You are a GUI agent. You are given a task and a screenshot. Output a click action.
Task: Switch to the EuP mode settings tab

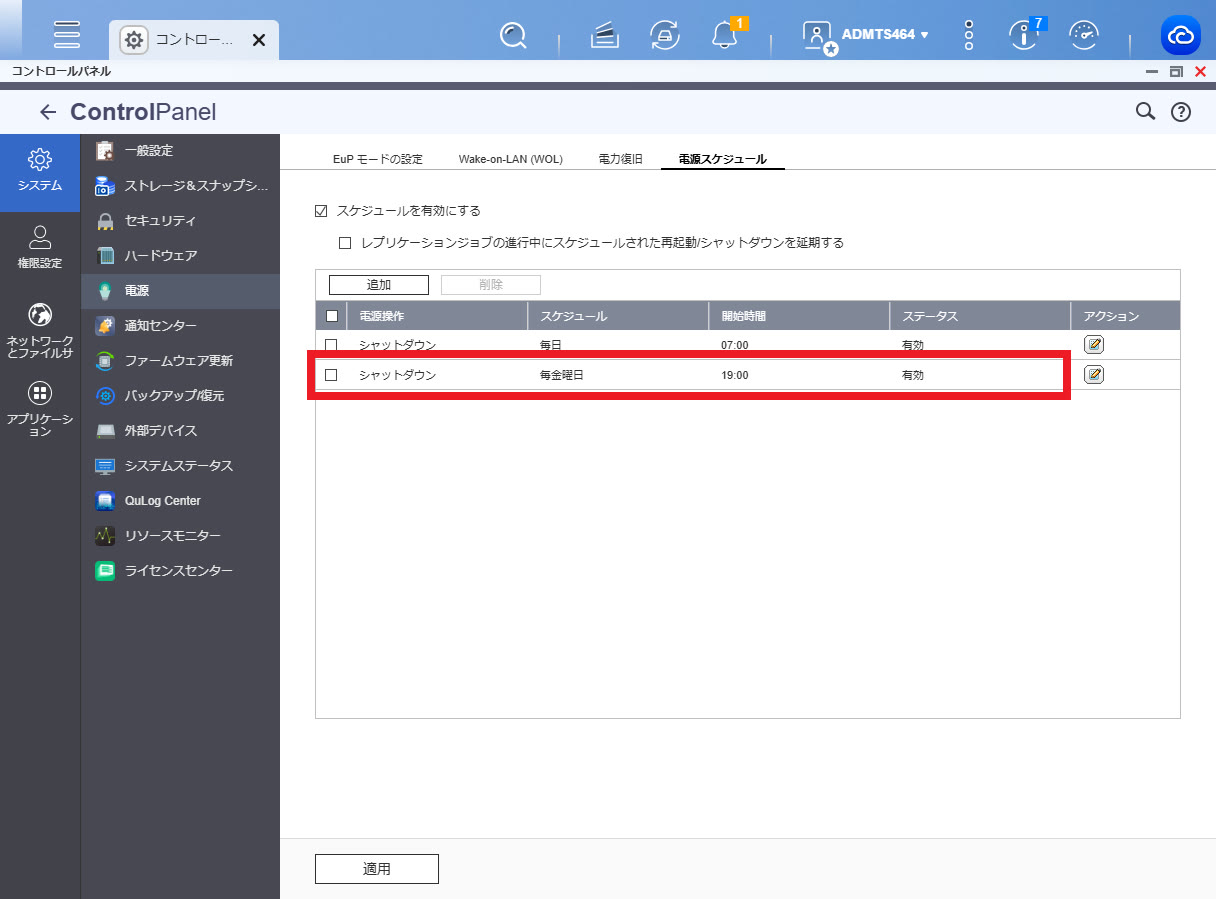pos(378,159)
